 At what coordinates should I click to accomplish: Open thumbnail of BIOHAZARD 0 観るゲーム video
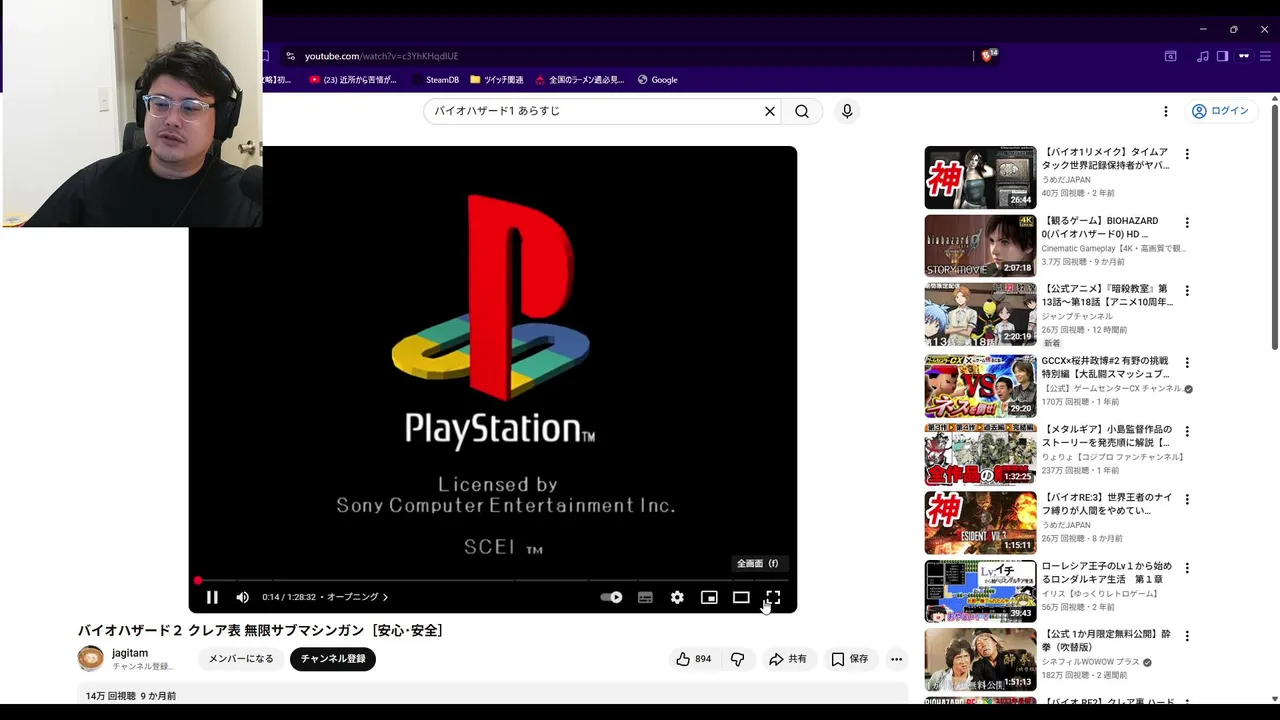(x=980, y=246)
